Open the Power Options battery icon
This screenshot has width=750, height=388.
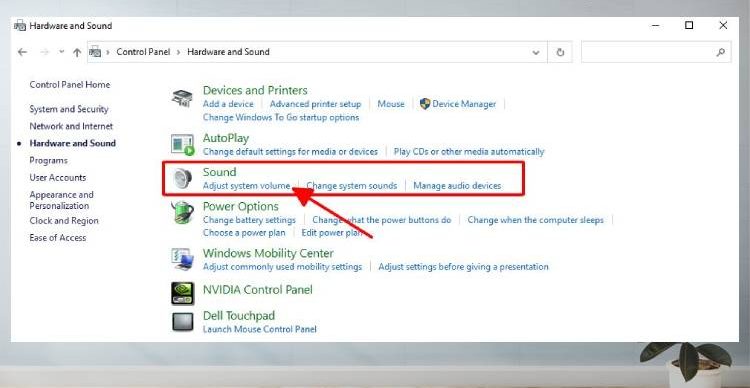point(182,213)
